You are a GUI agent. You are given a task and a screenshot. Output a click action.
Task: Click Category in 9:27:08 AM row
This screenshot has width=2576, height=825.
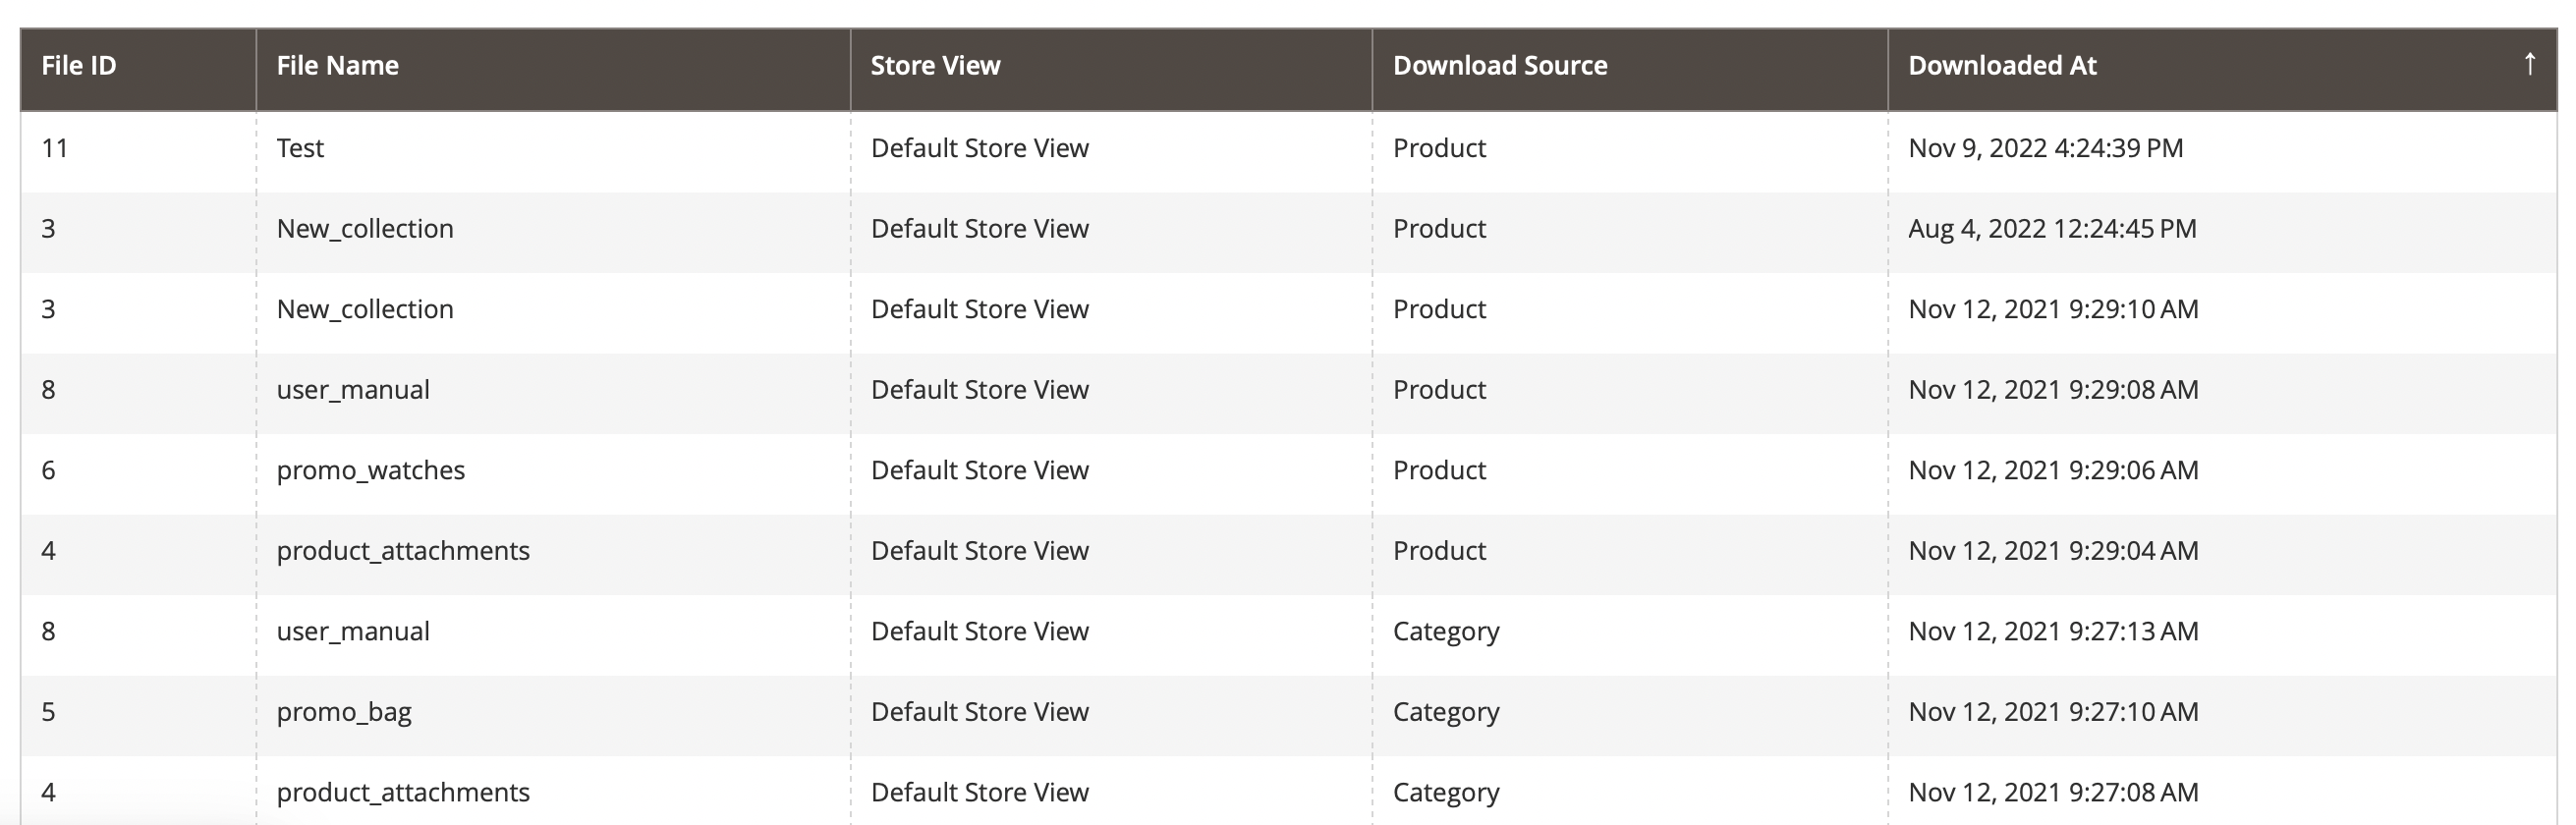tap(1446, 793)
